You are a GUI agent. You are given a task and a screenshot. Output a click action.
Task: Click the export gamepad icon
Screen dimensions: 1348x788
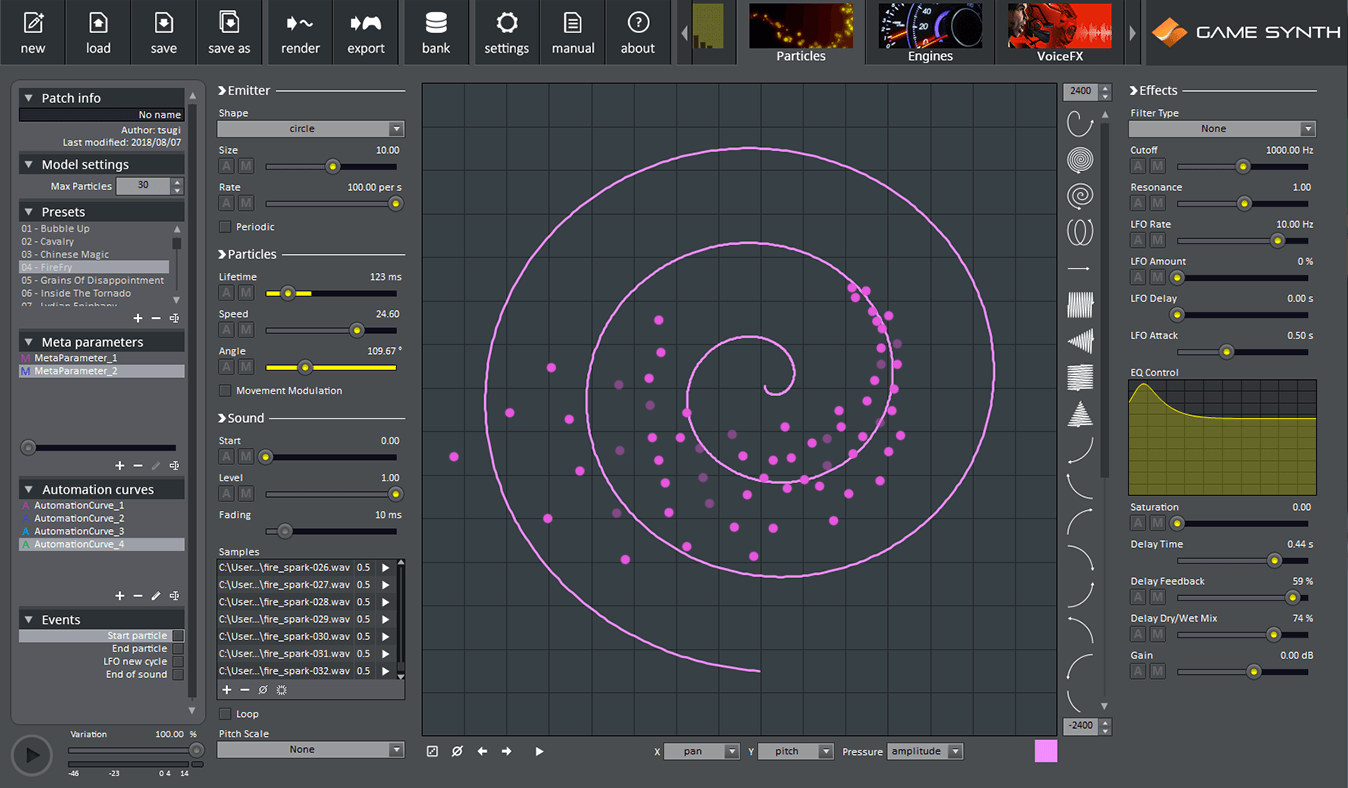click(x=365, y=23)
